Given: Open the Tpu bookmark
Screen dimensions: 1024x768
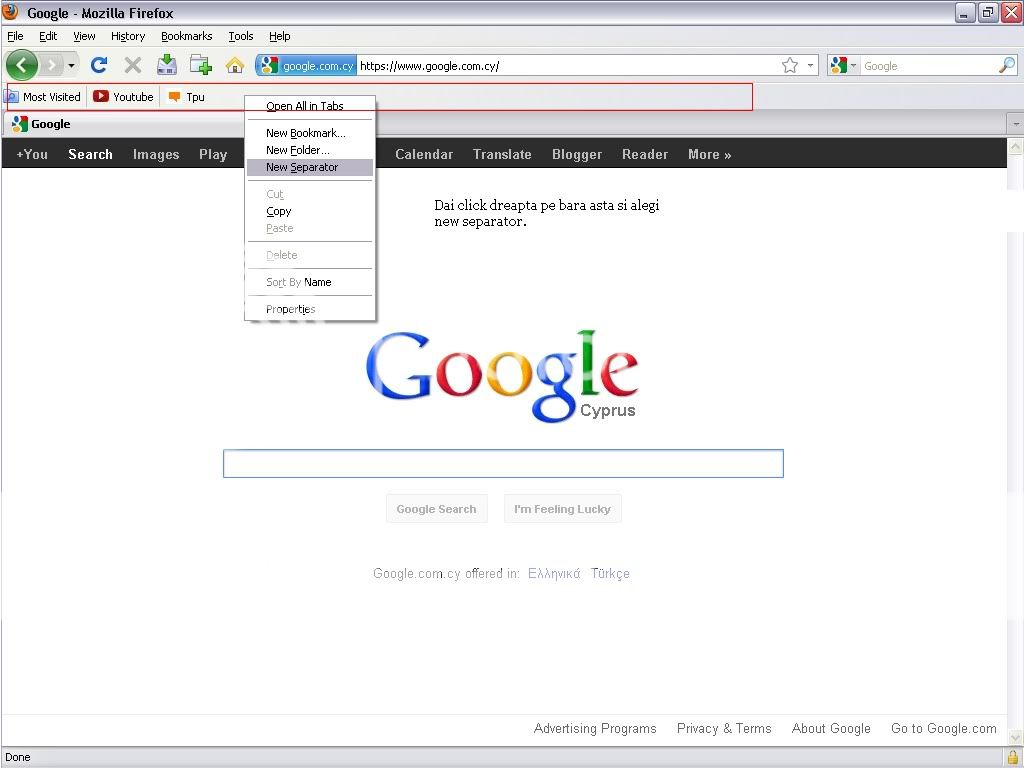Looking at the screenshot, I should tap(186, 97).
